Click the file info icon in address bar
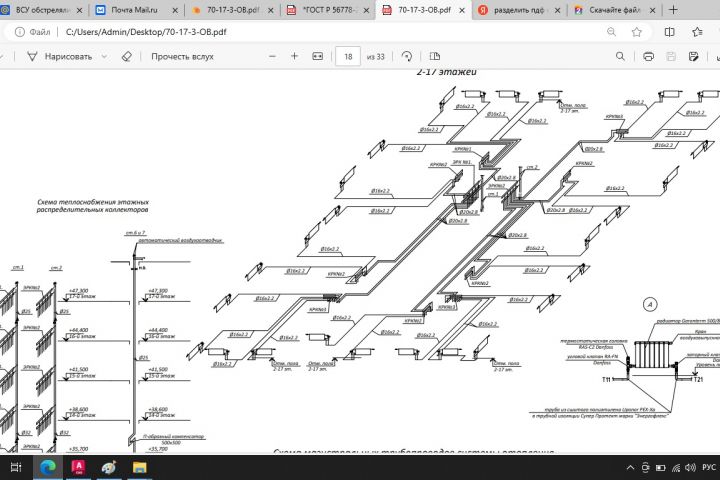The image size is (720, 480). pyautogui.click(x=20, y=32)
